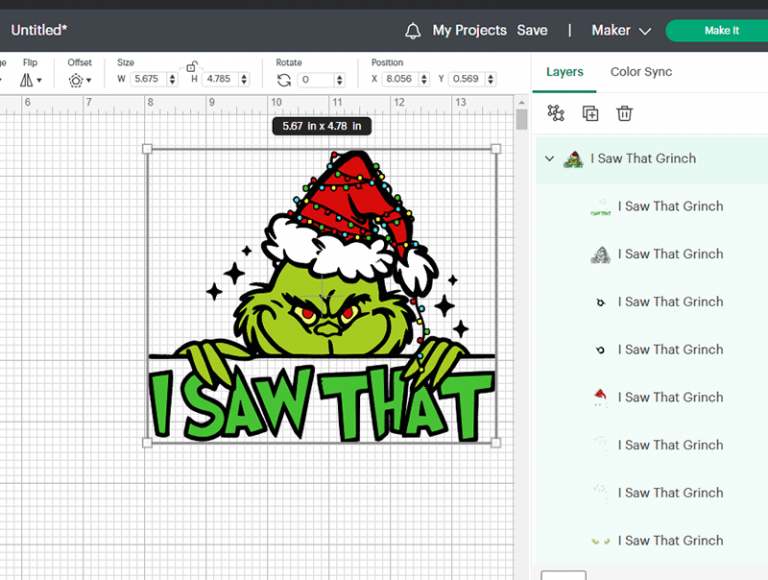Click the Grinch design on canvas
The image size is (768, 580).
(322, 296)
